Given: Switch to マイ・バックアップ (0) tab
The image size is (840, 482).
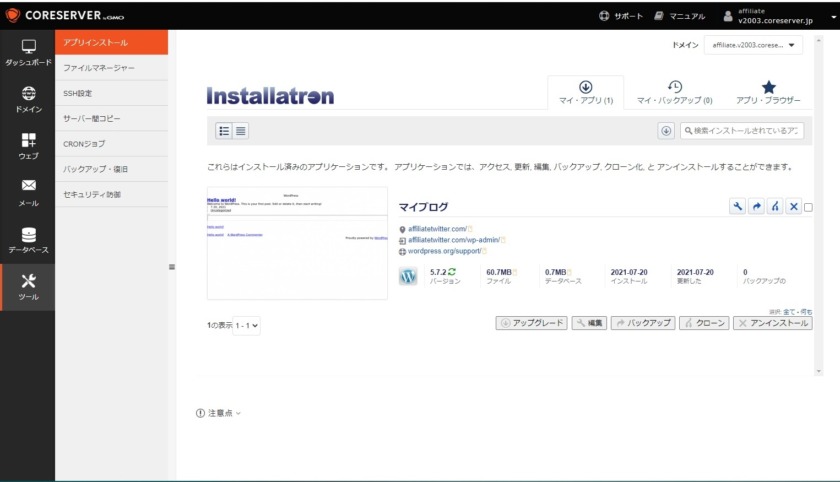Looking at the screenshot, I should click(674, 93).
